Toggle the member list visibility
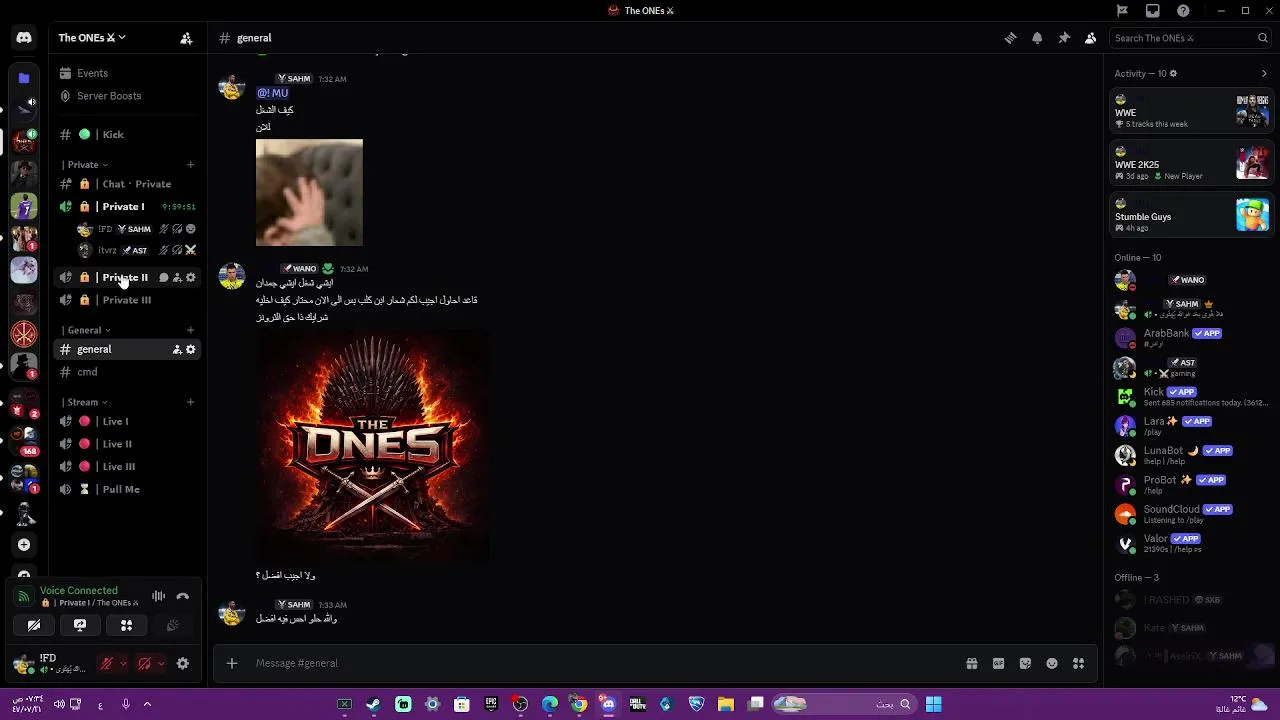Viewport: 1280px width, 720px height. pos(1091,38)
